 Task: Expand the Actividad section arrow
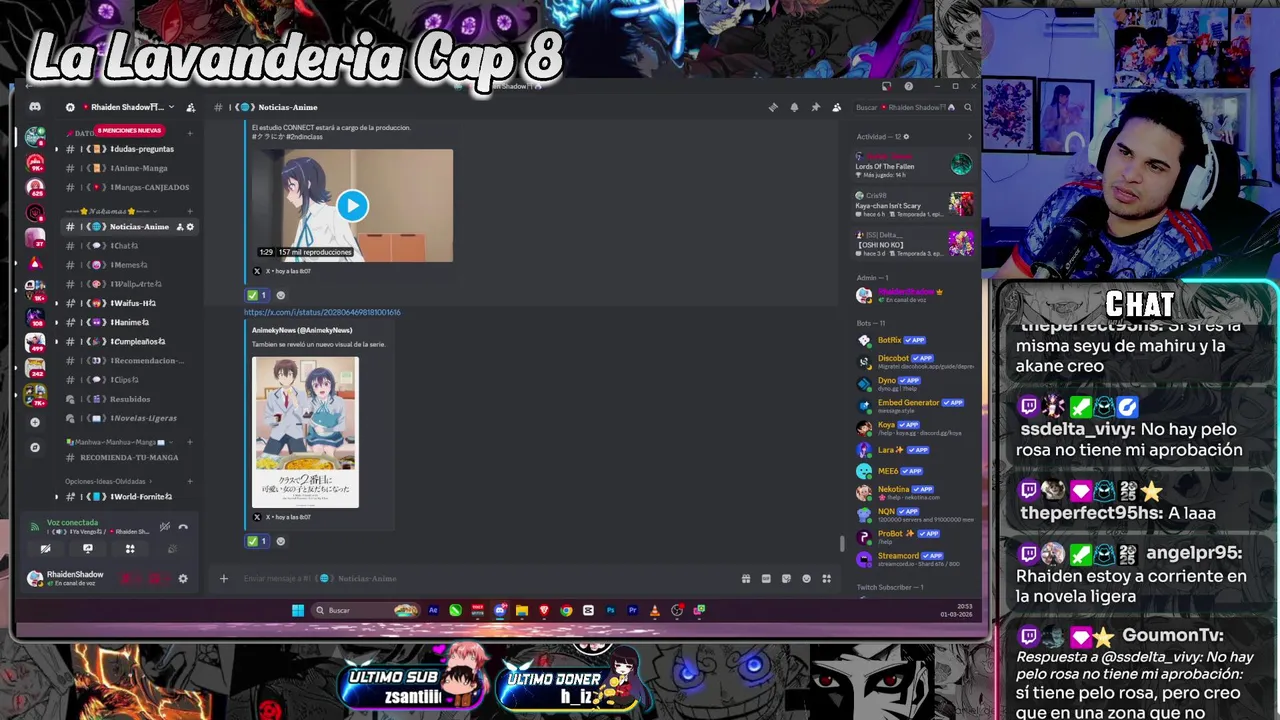[x=969, y=136]
